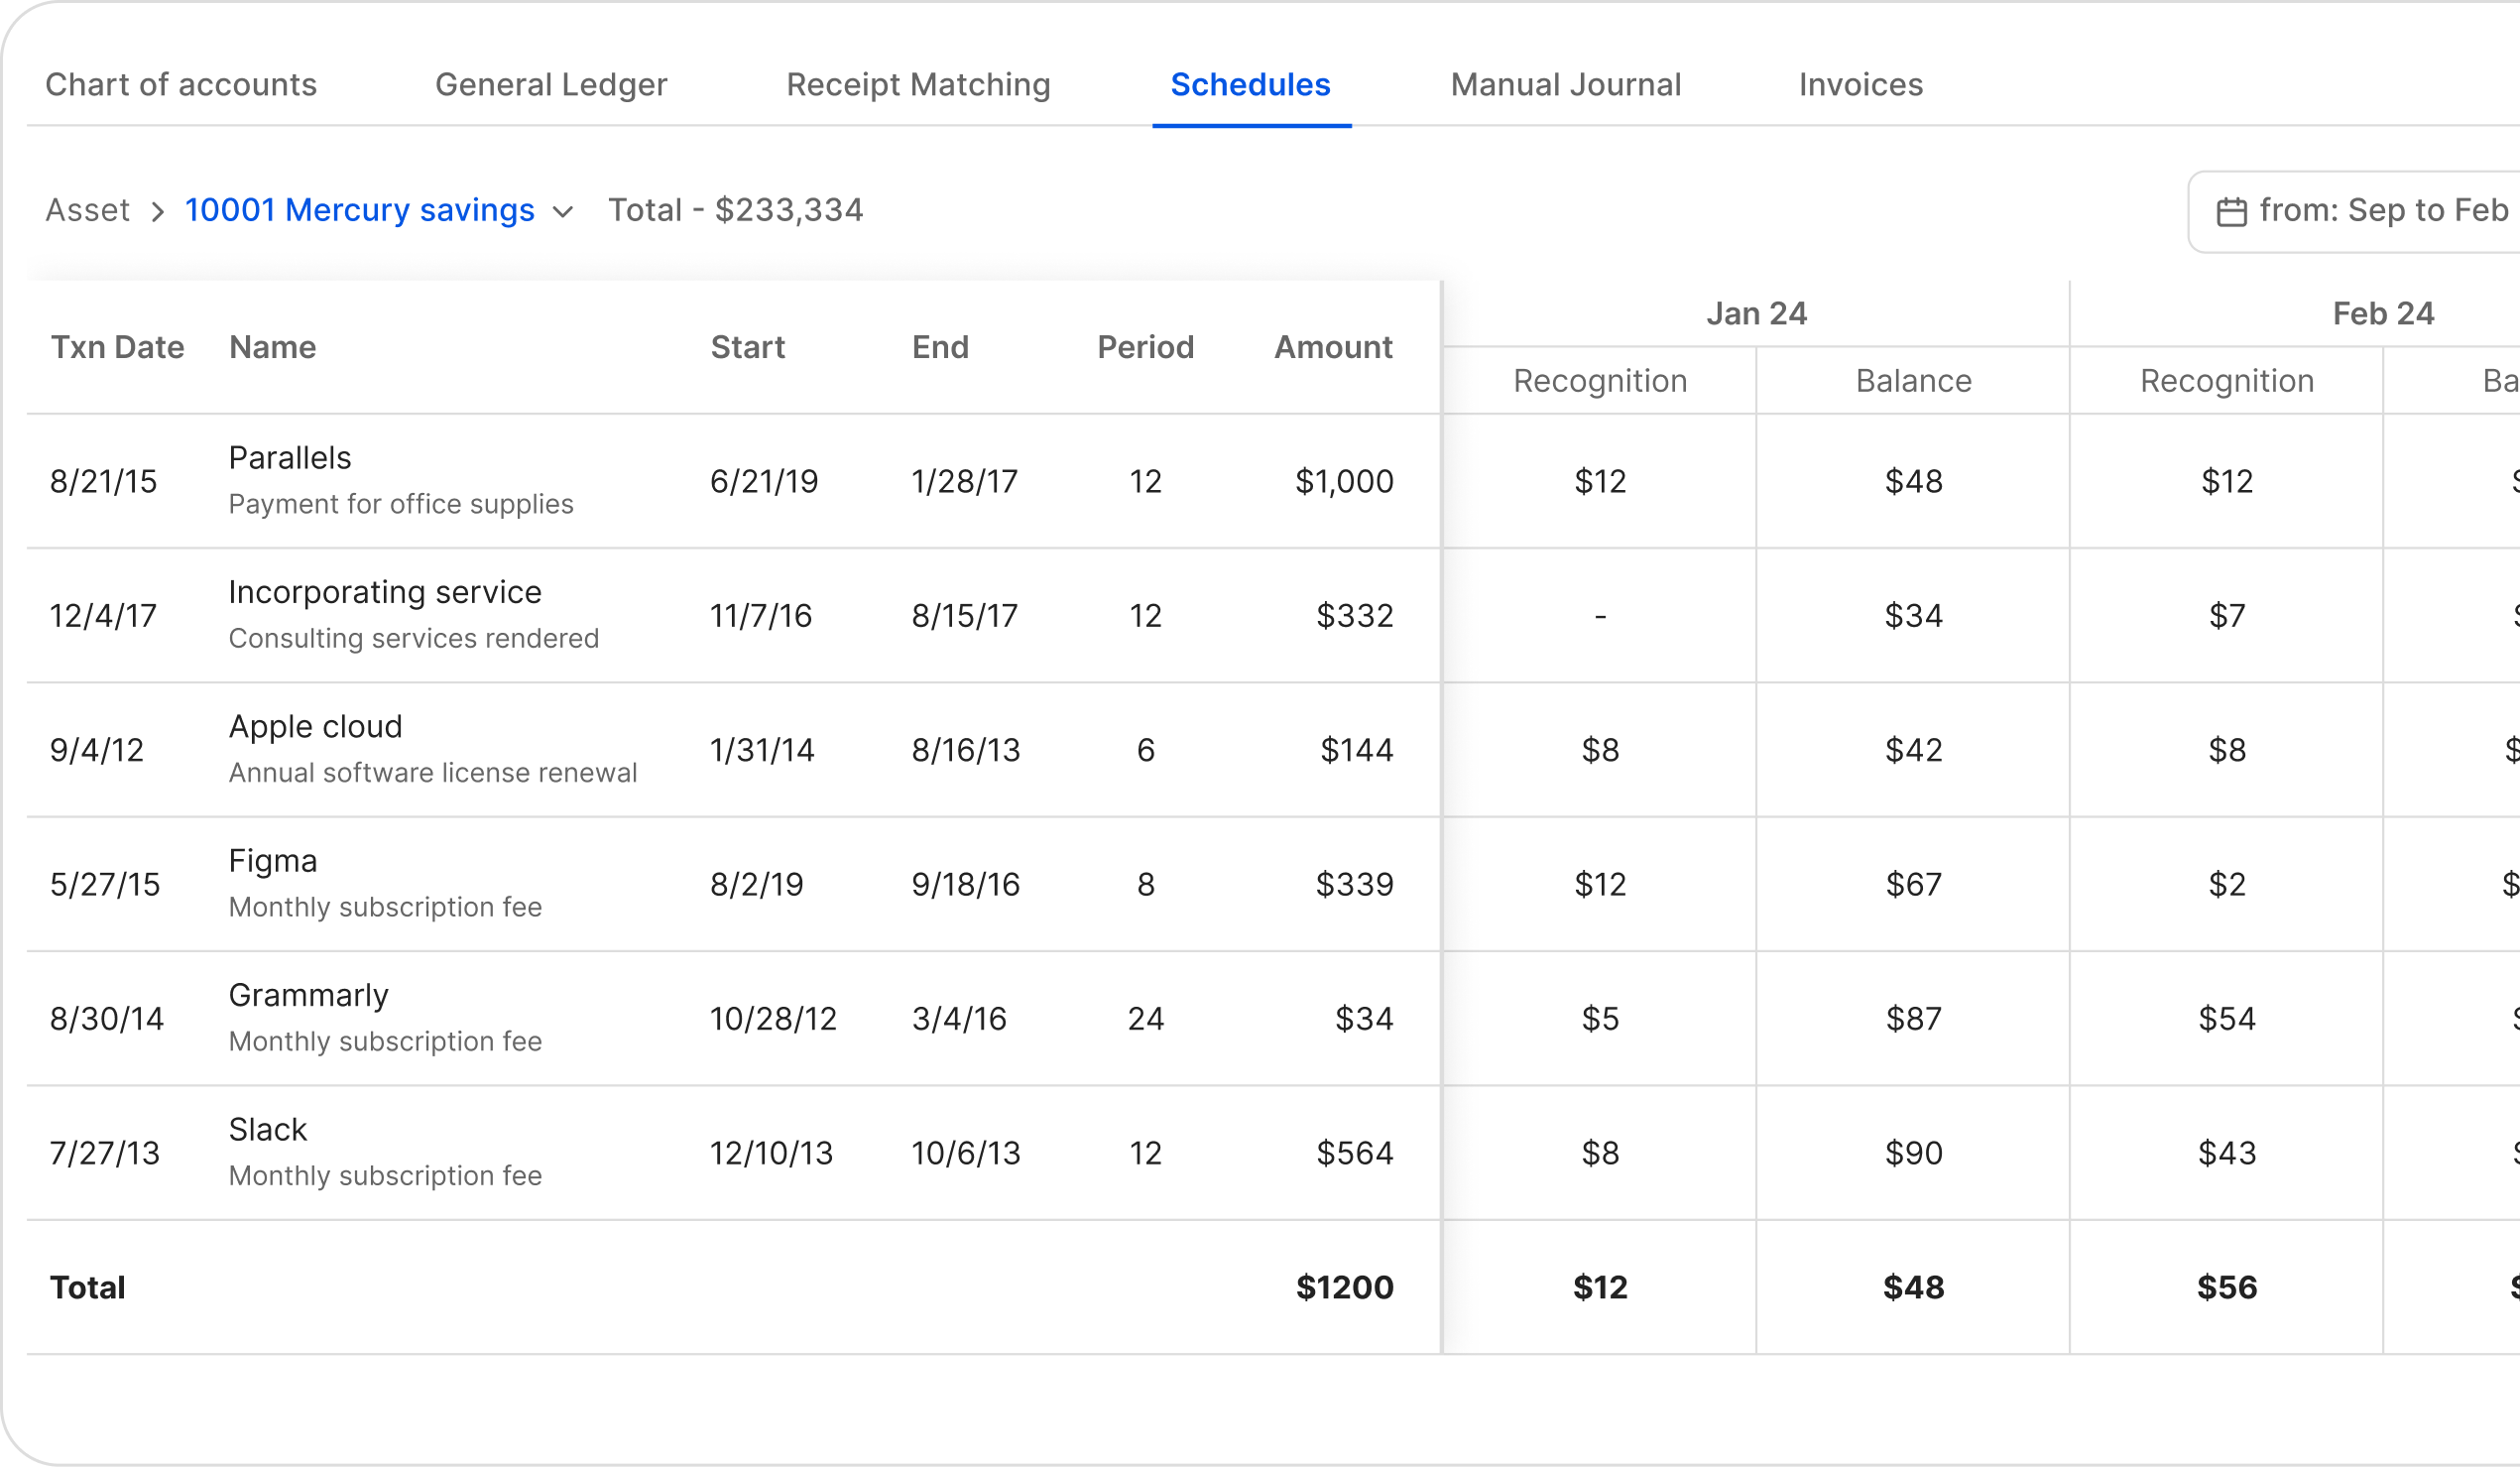Screen dimensions: 2520x1467
Task: Sort by the Amount column header
Action: pyautogui.click(x=1332, y=347)
